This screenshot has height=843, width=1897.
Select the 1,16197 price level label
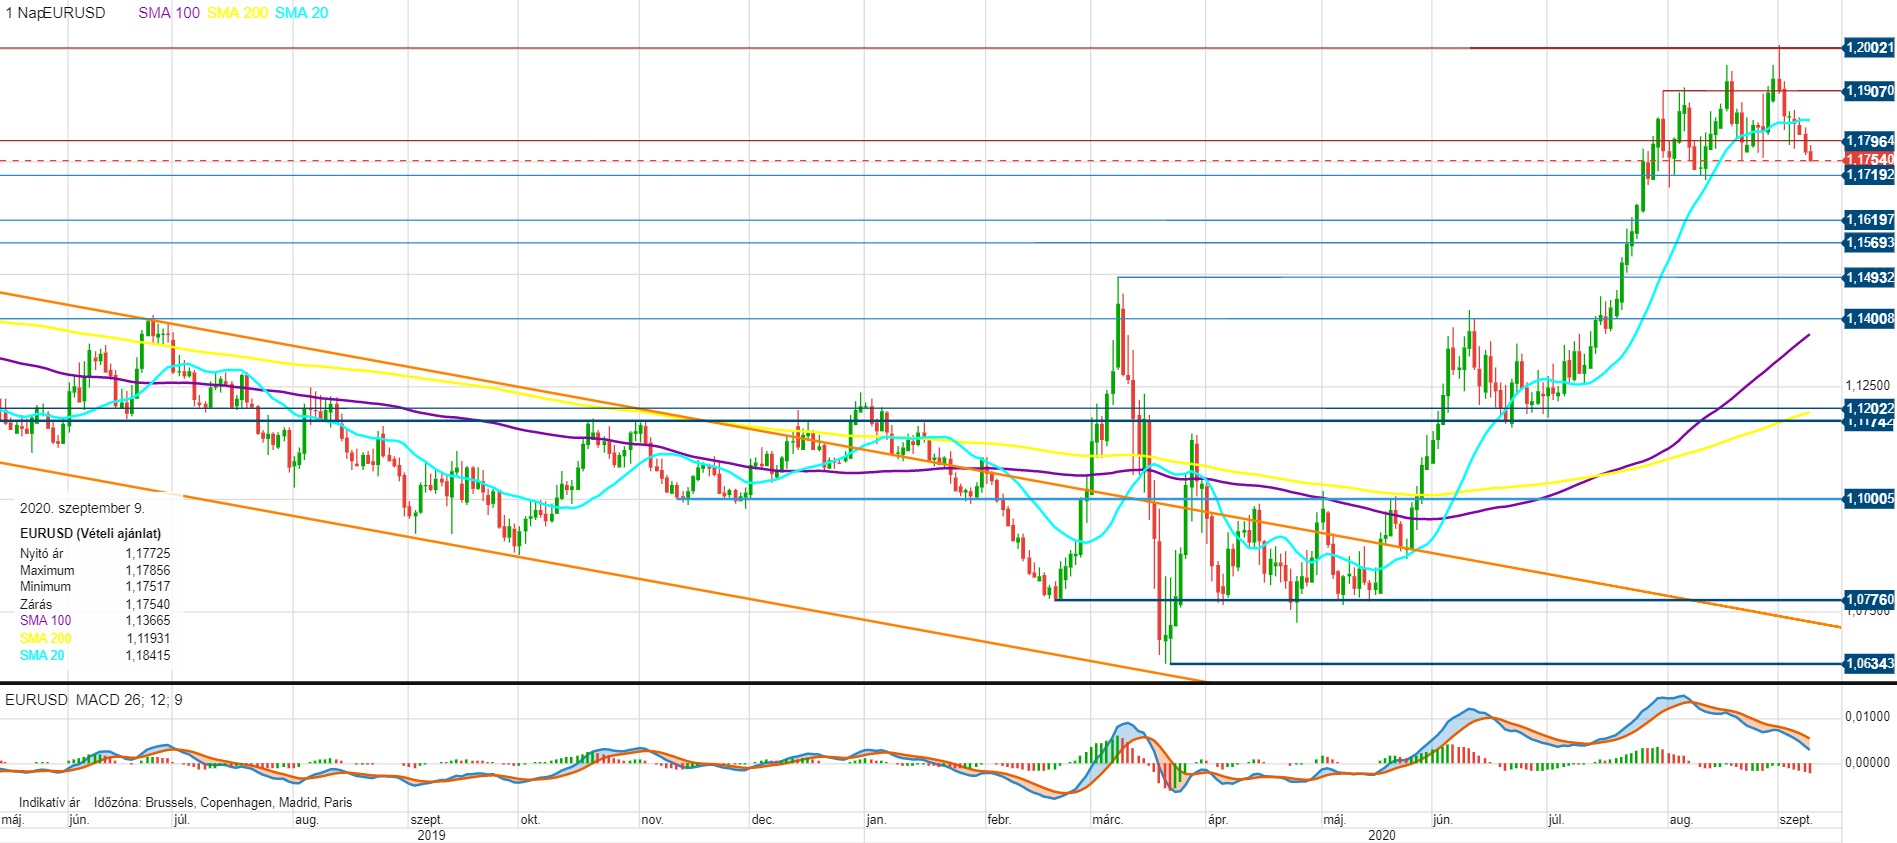[x=1869, y=220]
